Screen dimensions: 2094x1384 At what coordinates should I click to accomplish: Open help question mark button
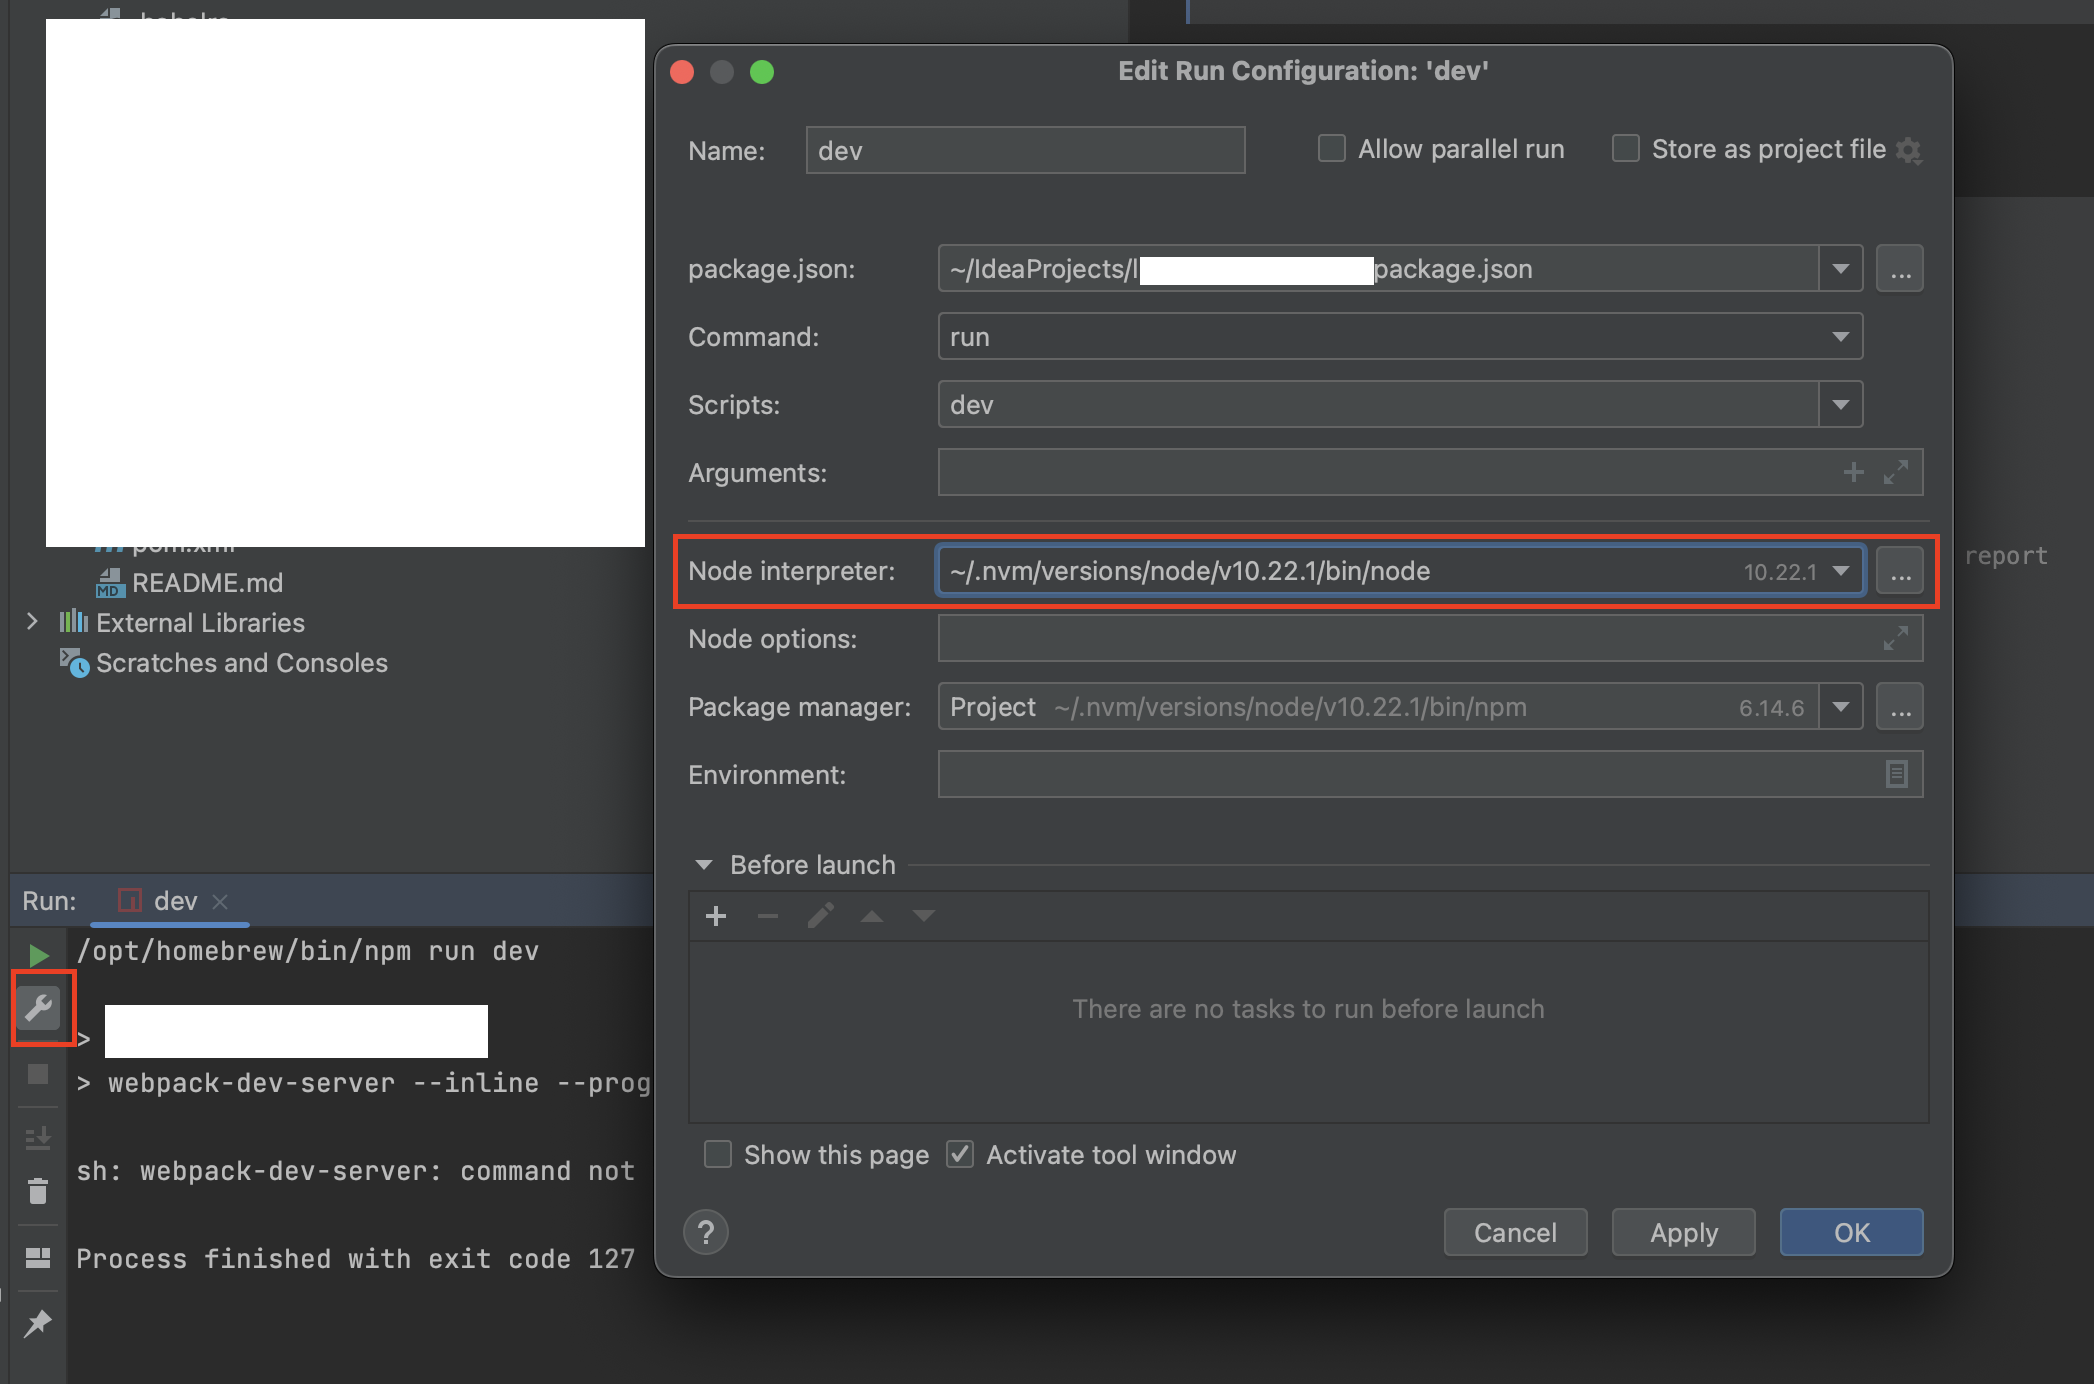(x=706, y=1232)
